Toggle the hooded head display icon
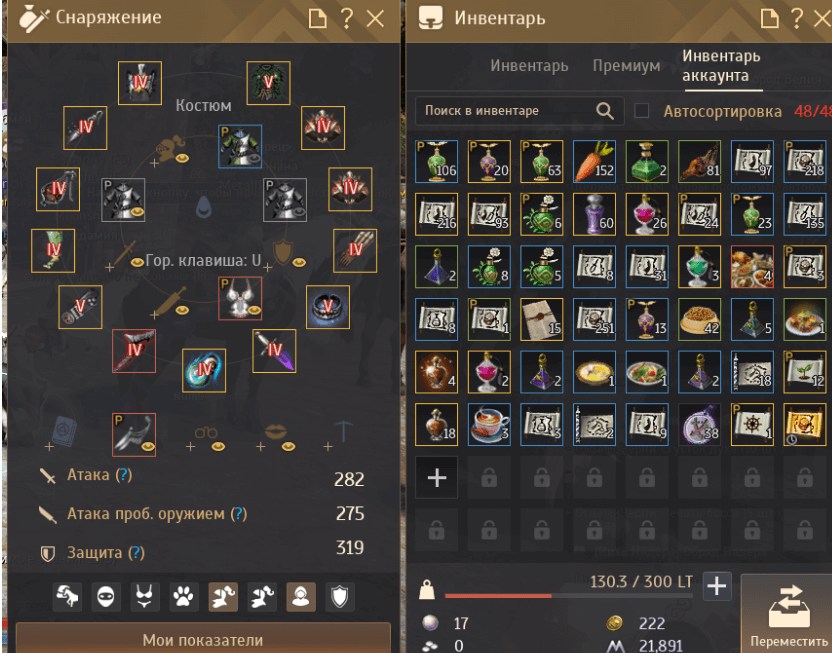The height and width of the screenshot is (653, 832). point(301,597)
